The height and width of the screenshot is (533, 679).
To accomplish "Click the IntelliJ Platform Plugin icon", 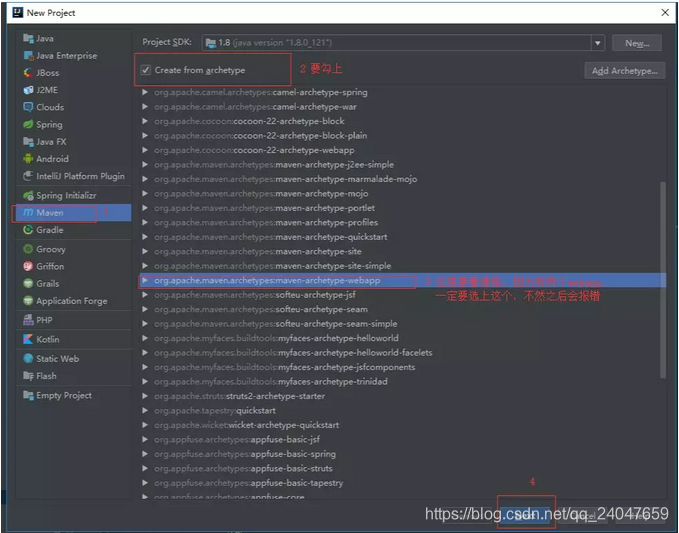I will (28, 176).
